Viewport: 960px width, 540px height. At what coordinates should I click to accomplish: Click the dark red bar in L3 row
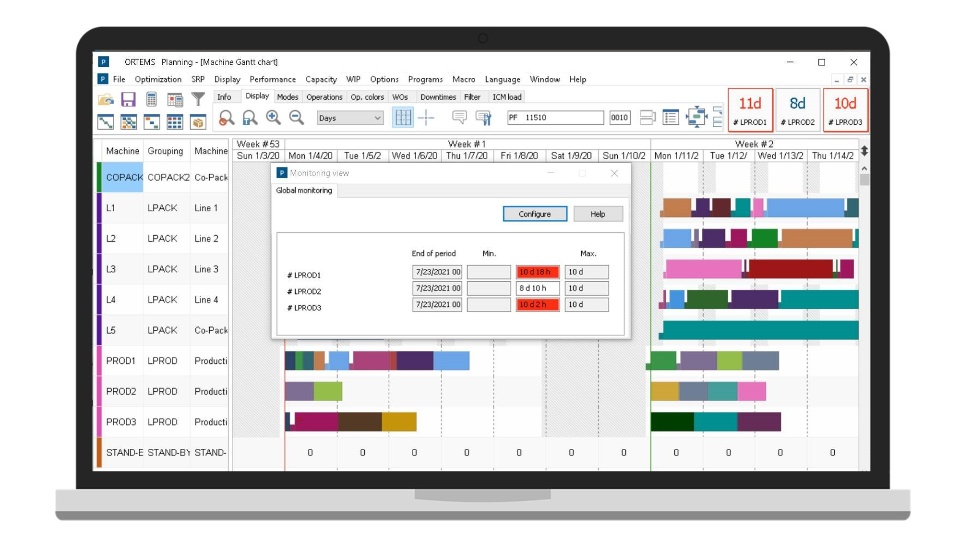[790, 269]
